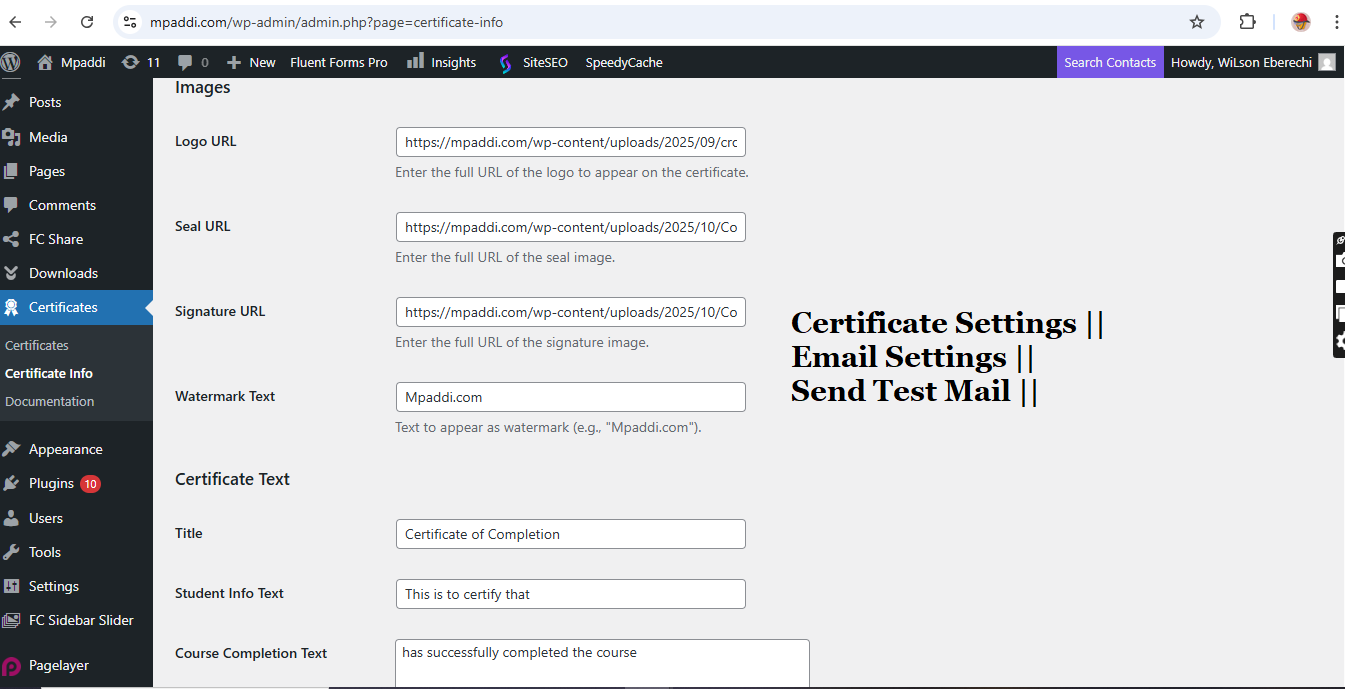
Task: Click into the Watermark Text field
Action: click(571, 397)
